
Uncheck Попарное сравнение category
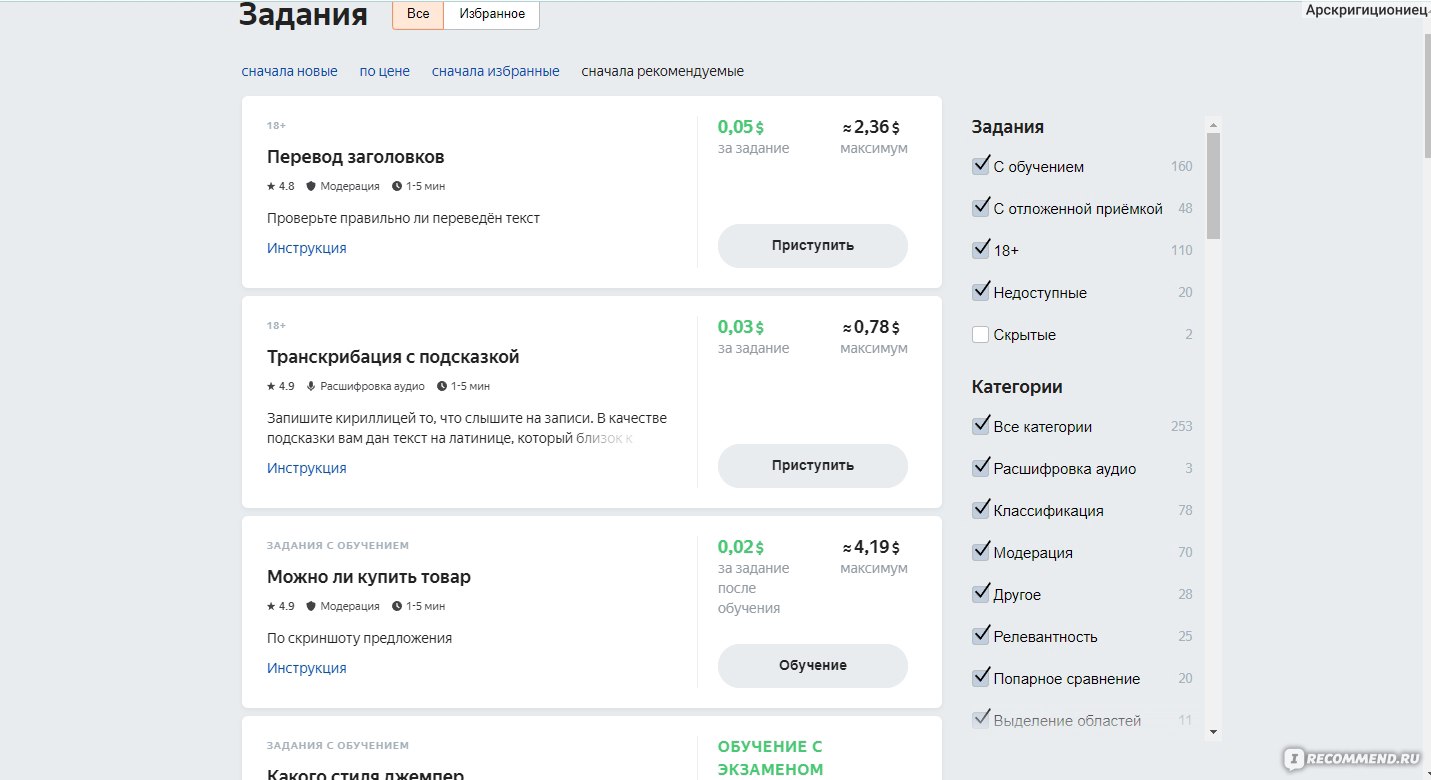coord(981,678)
